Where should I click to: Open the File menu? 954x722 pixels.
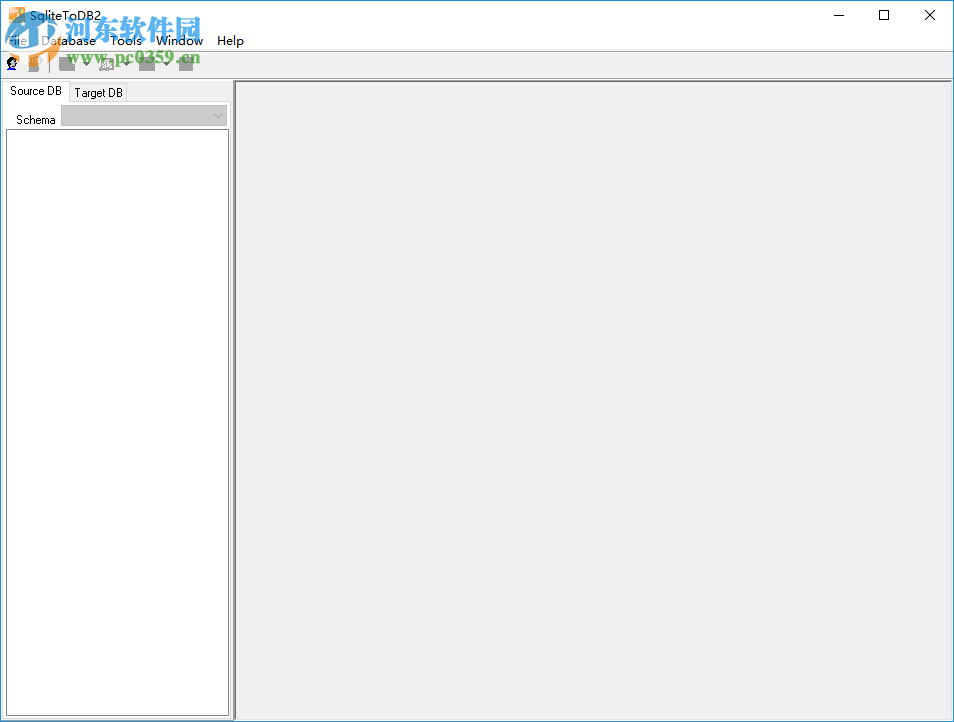(16, 41)
